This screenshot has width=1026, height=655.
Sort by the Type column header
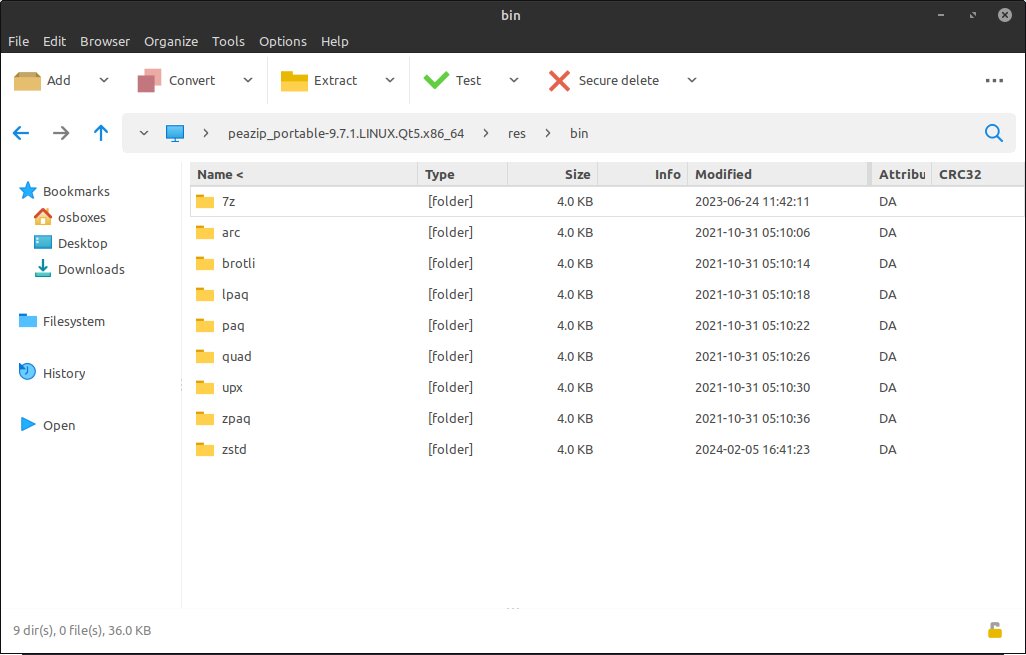click(x=463, y=175)
